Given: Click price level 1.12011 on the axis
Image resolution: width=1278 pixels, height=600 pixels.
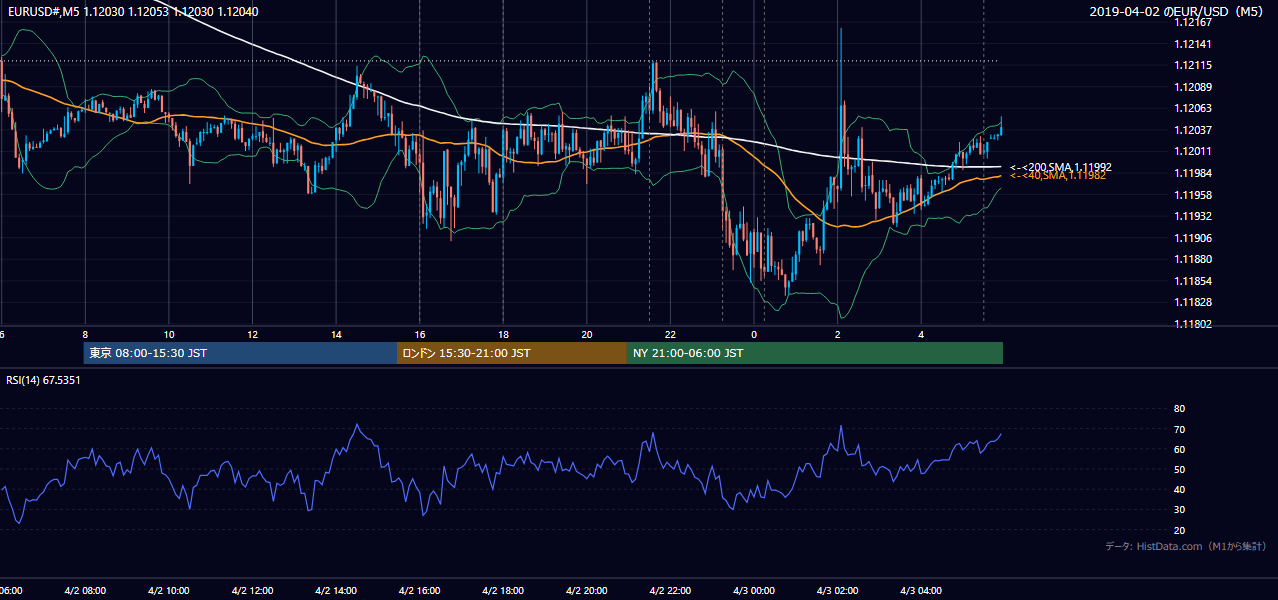Looking at the screenshot, I should (x=1192, y=151).
